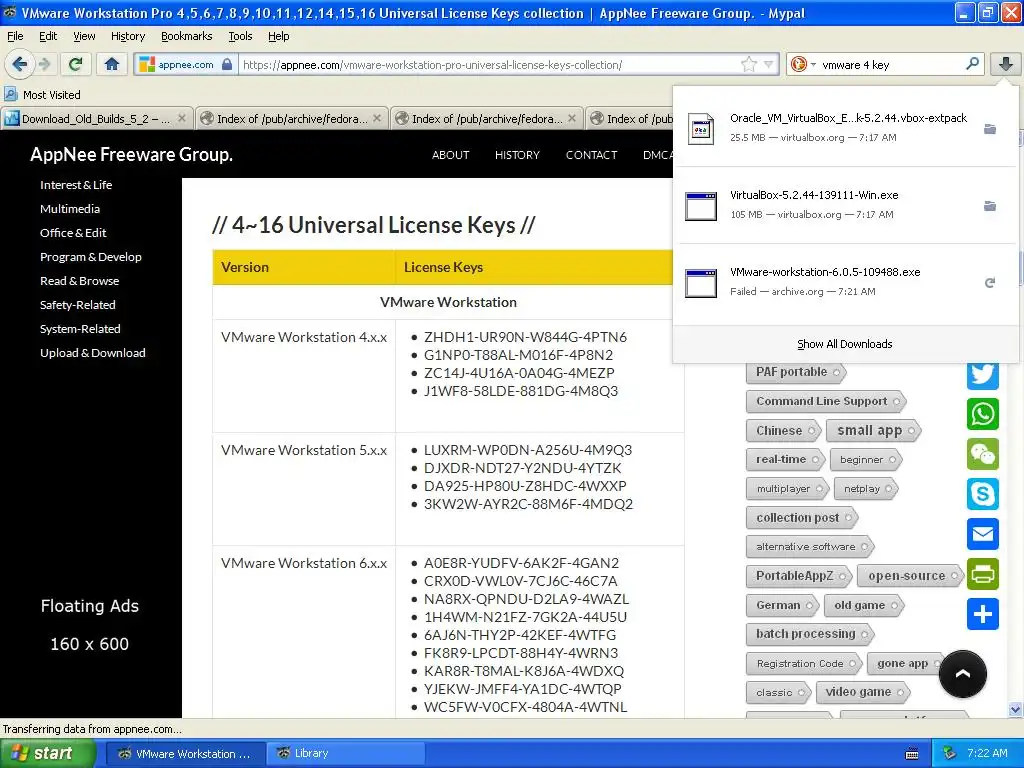Click the page scrollbar down arrow
This screenshot has height=768, width=1024.
(x=1016, y=709)
